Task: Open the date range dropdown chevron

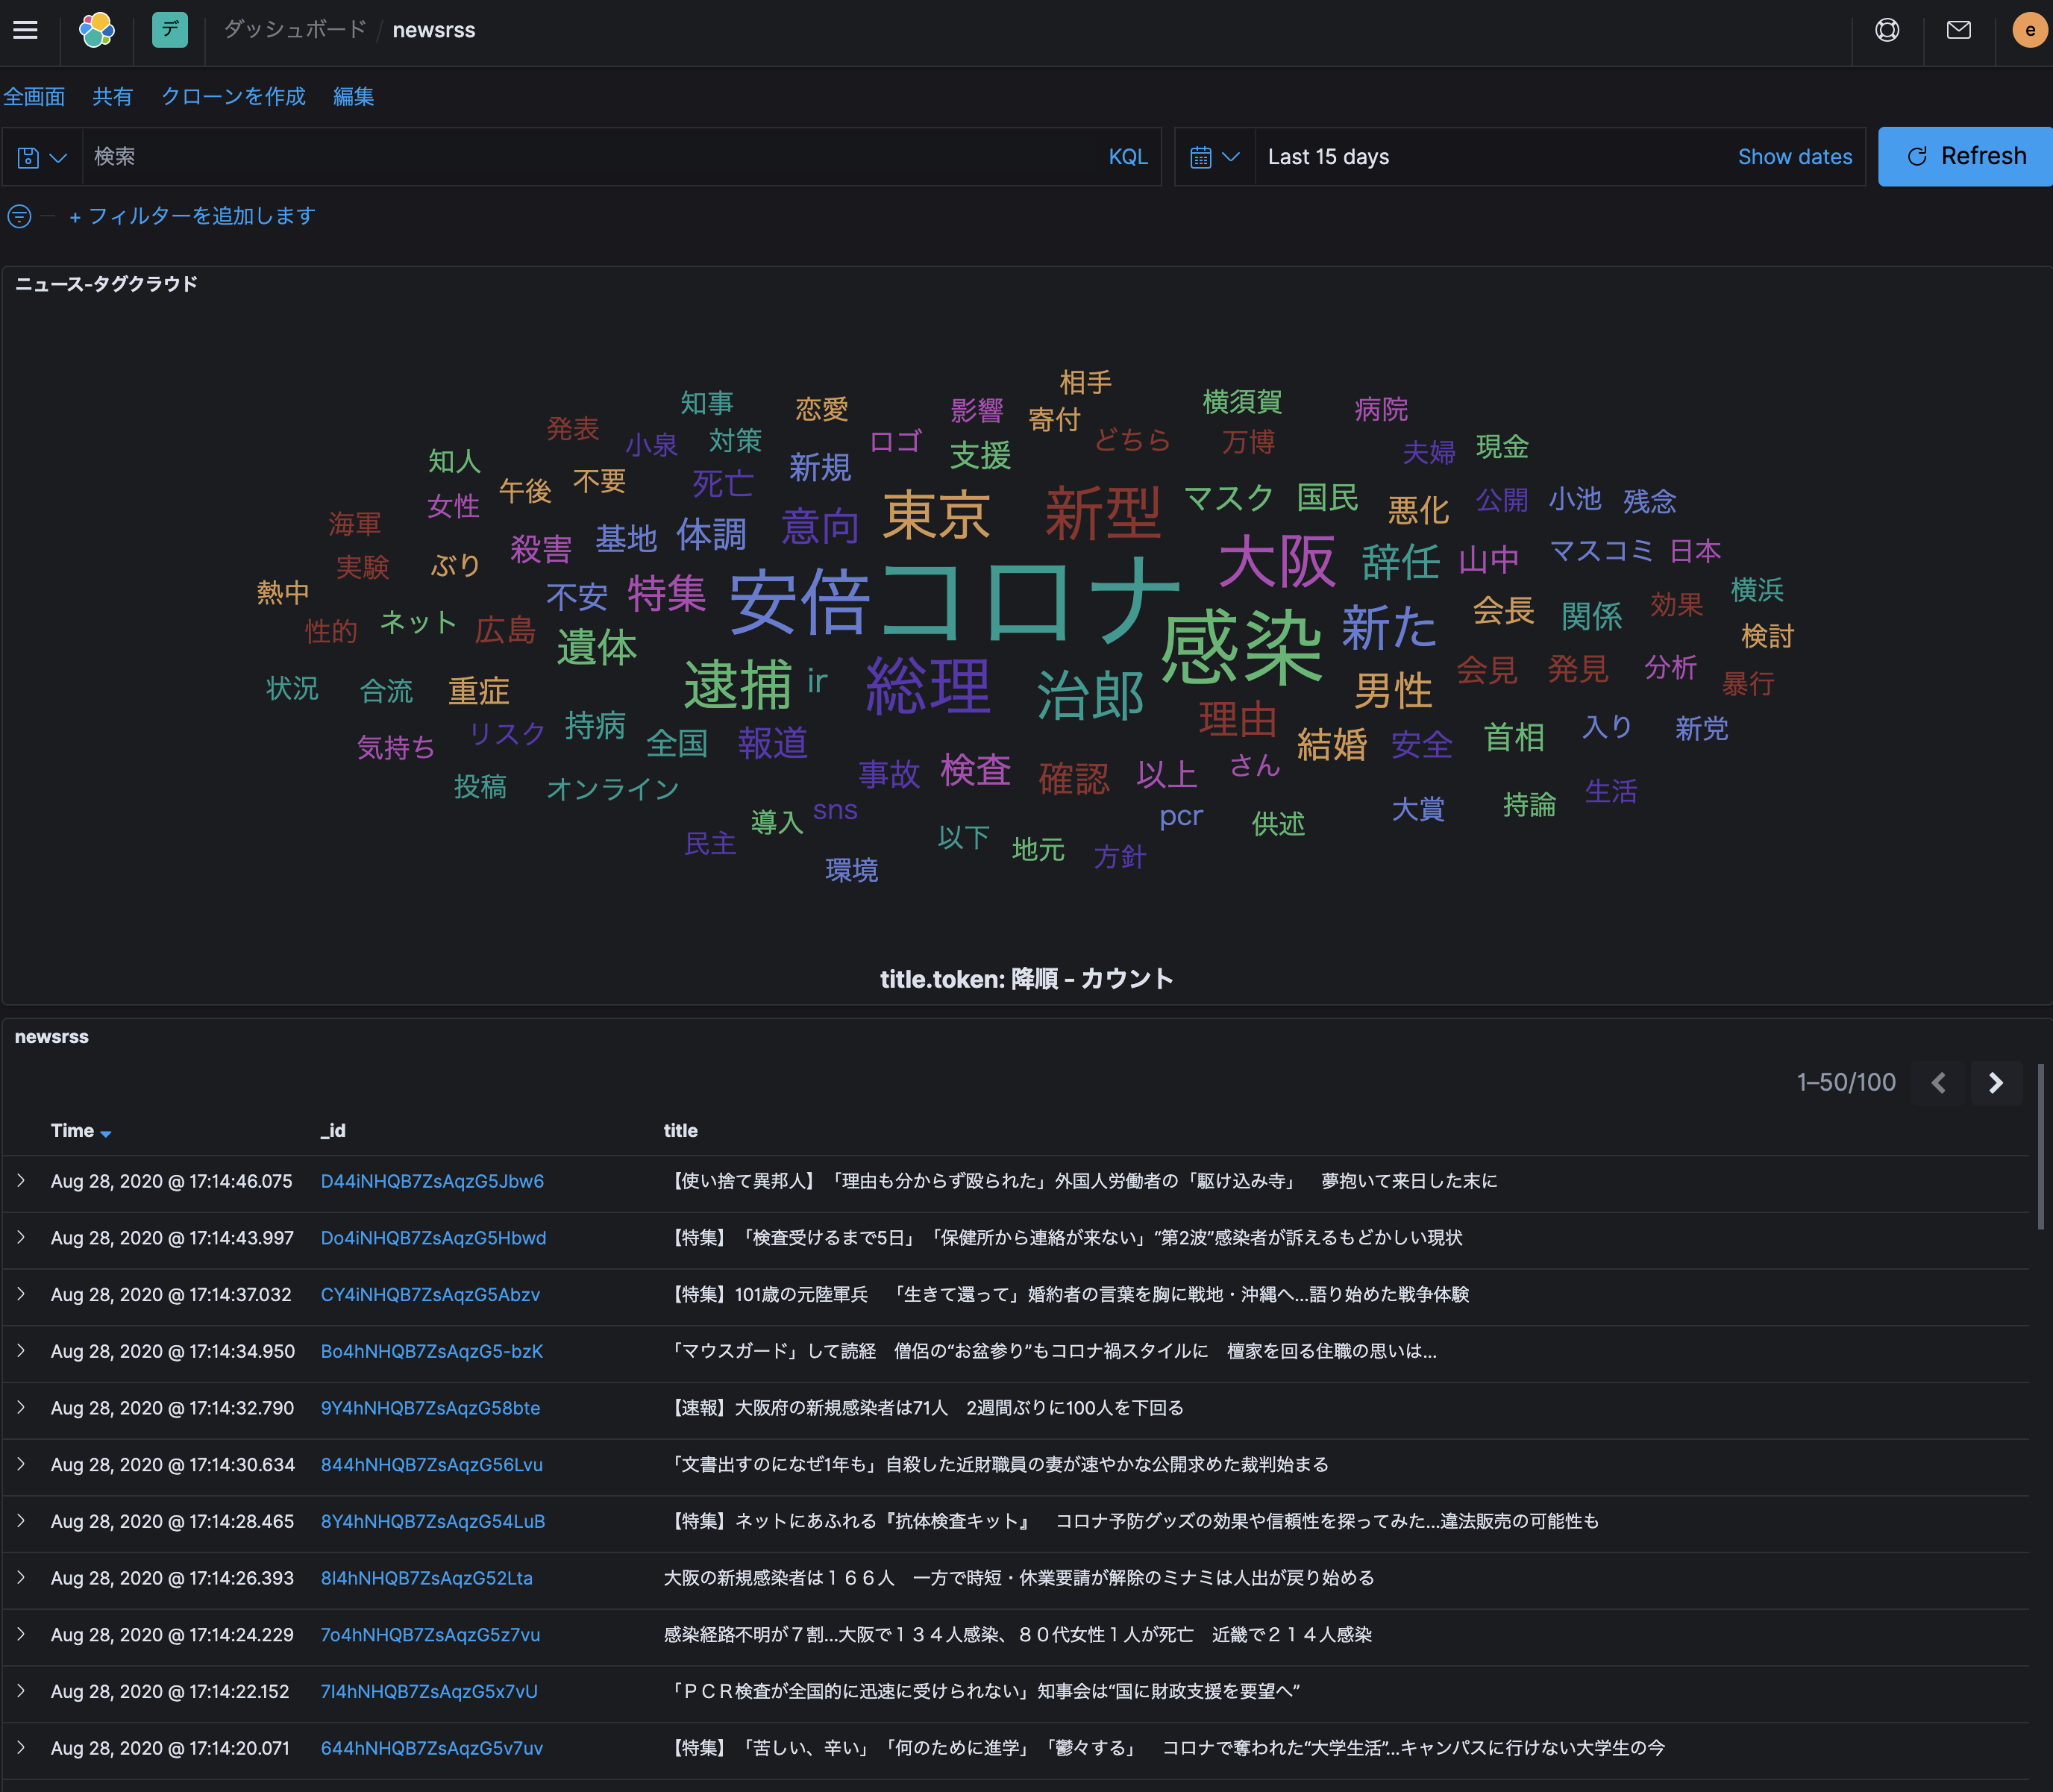Action: 1233,156
